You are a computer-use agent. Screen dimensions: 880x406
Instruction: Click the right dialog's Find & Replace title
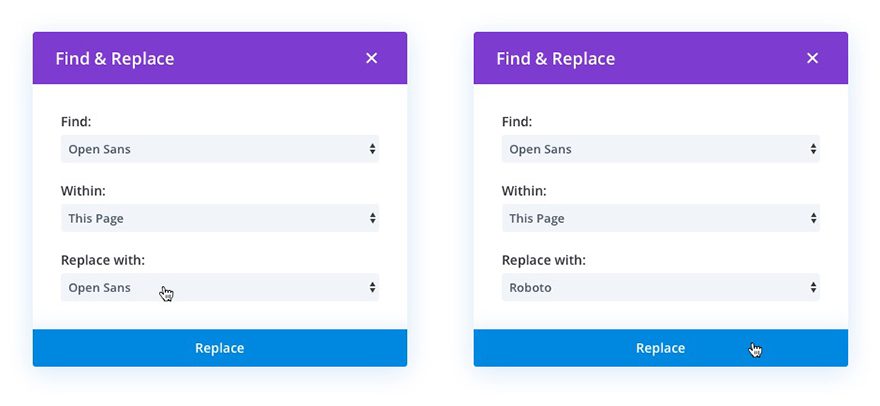point(556,59)
